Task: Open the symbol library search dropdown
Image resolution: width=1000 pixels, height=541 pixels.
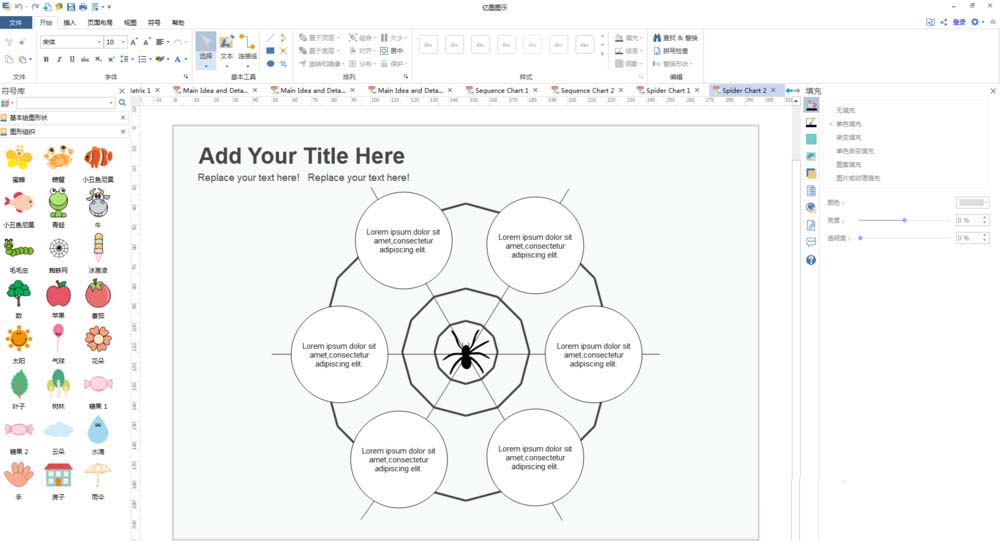Action: [x=111, y=103]
